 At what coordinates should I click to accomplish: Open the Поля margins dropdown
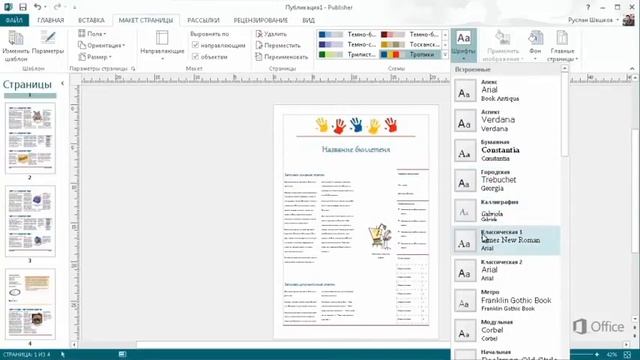[x=92, y=34]
